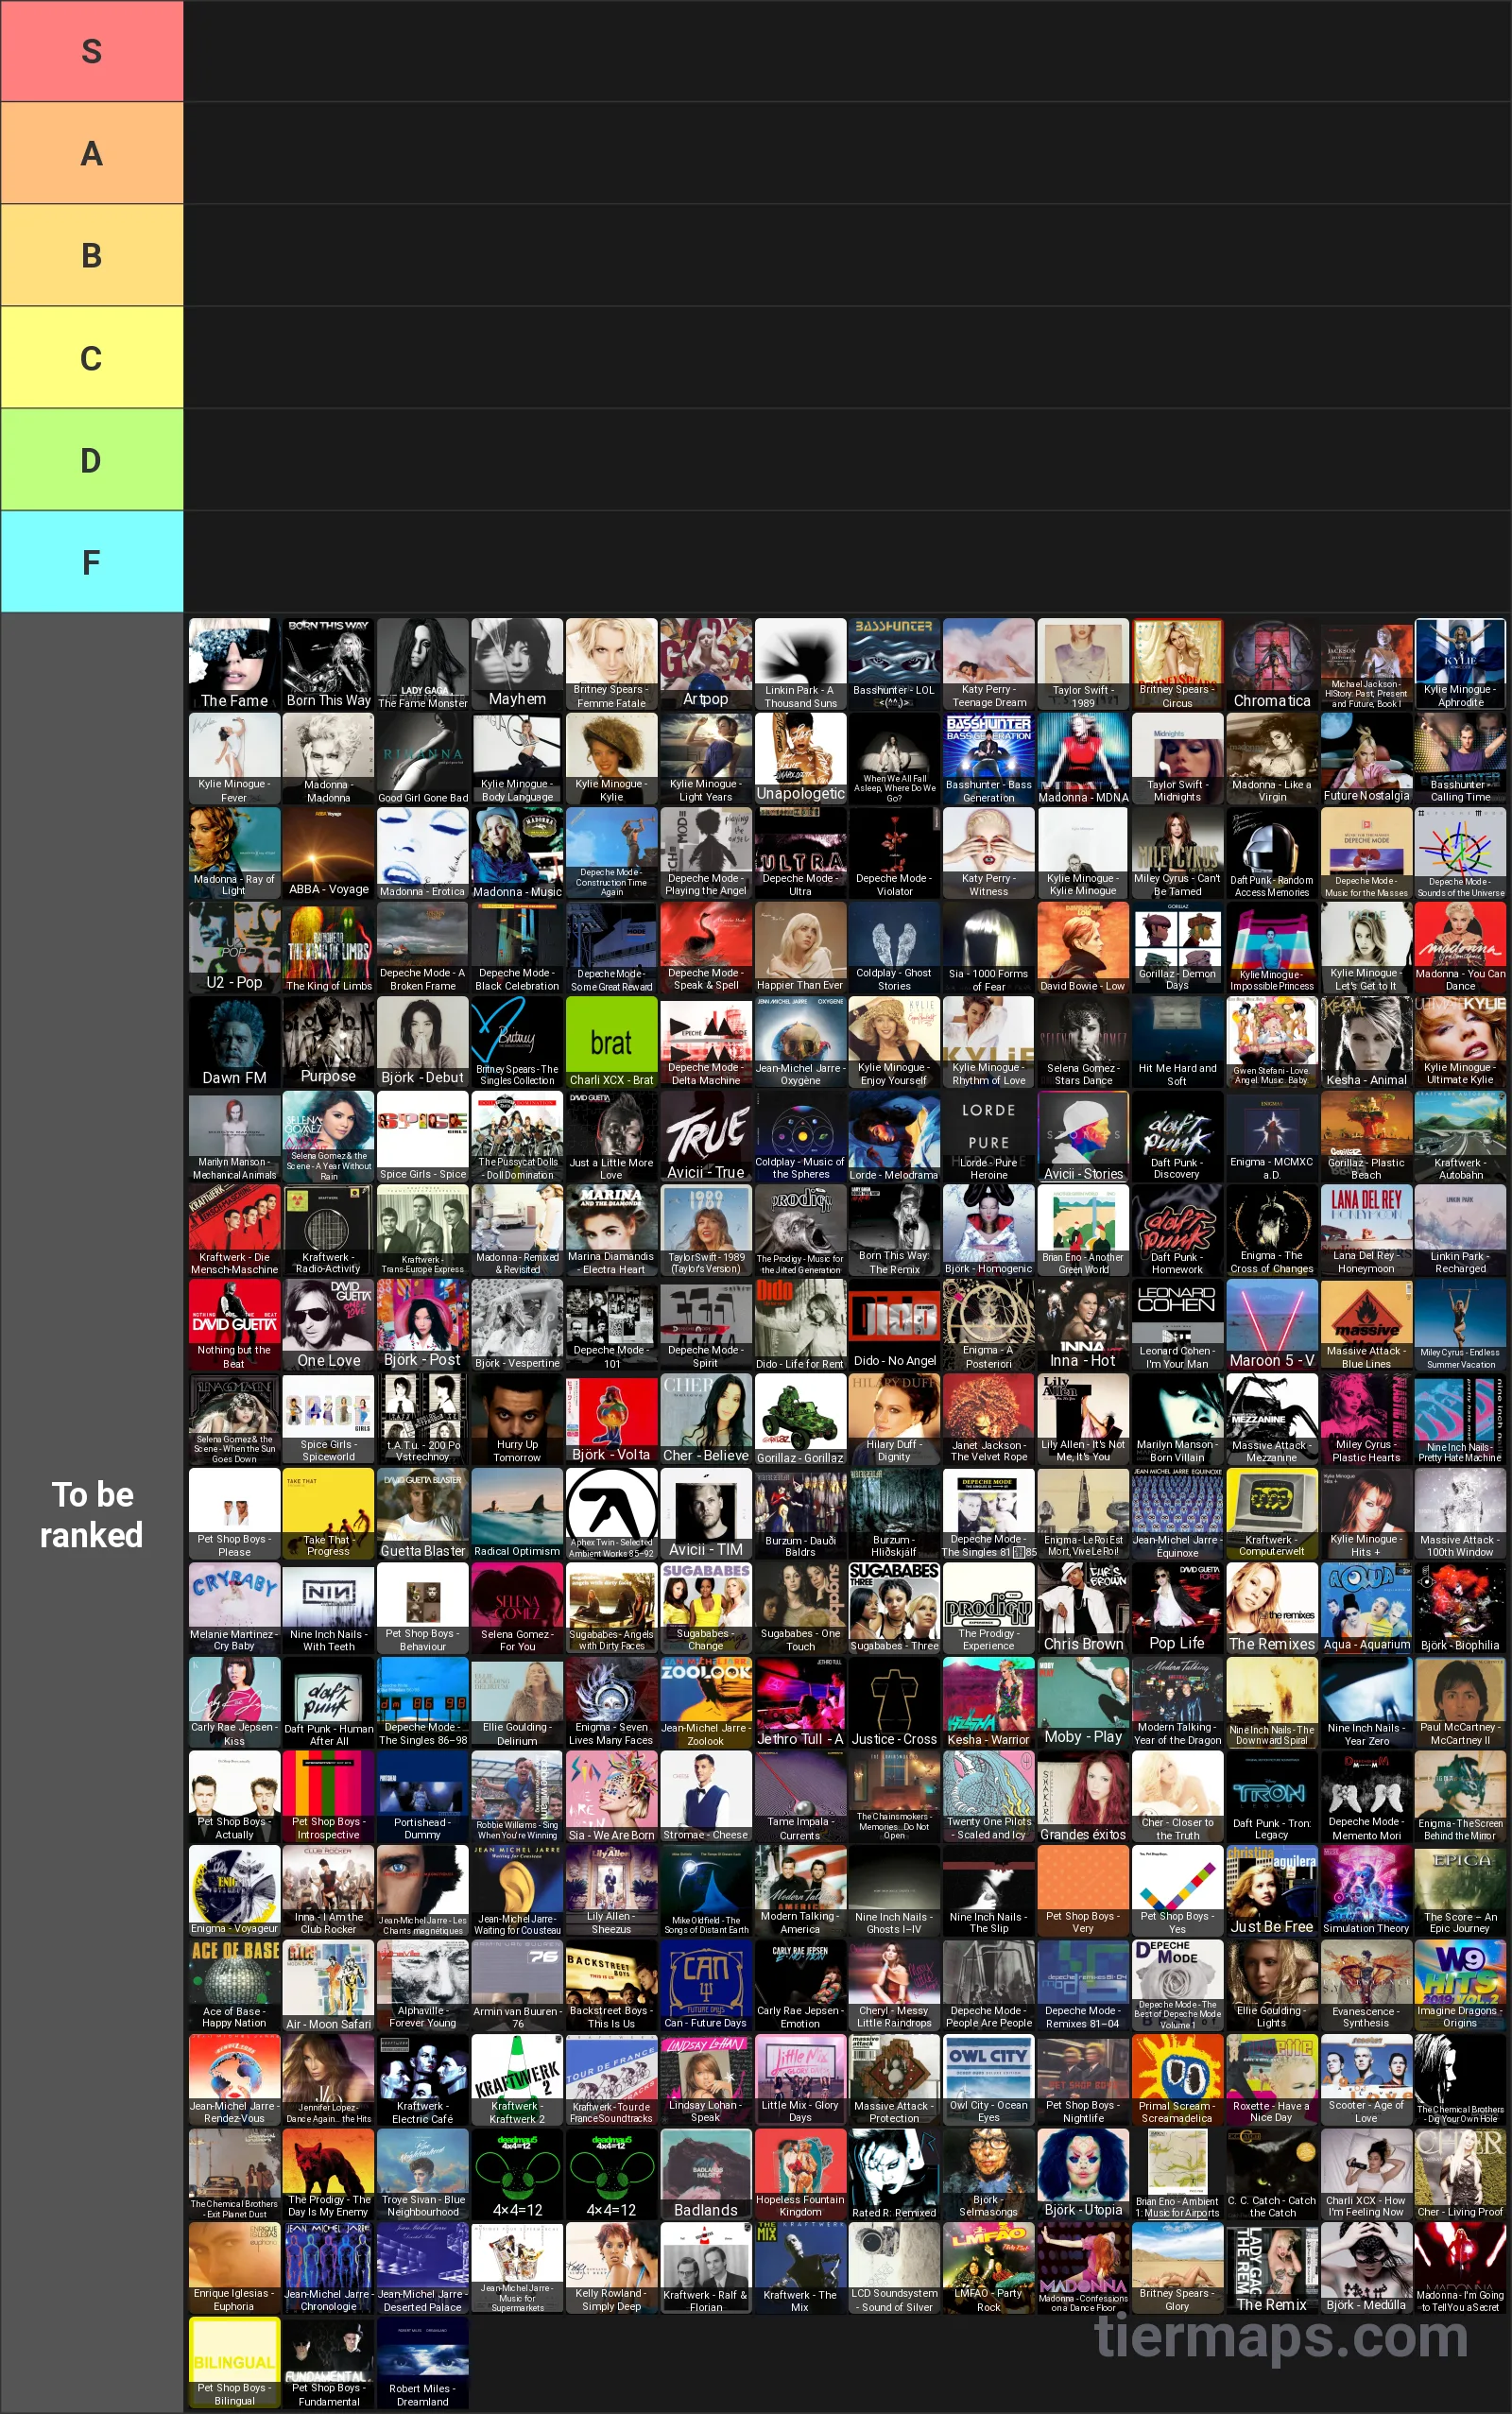The height and width of the screenshot is (2414, 1512).
Task: Choose Justice Cross album cover
Action: point(894,1702)
